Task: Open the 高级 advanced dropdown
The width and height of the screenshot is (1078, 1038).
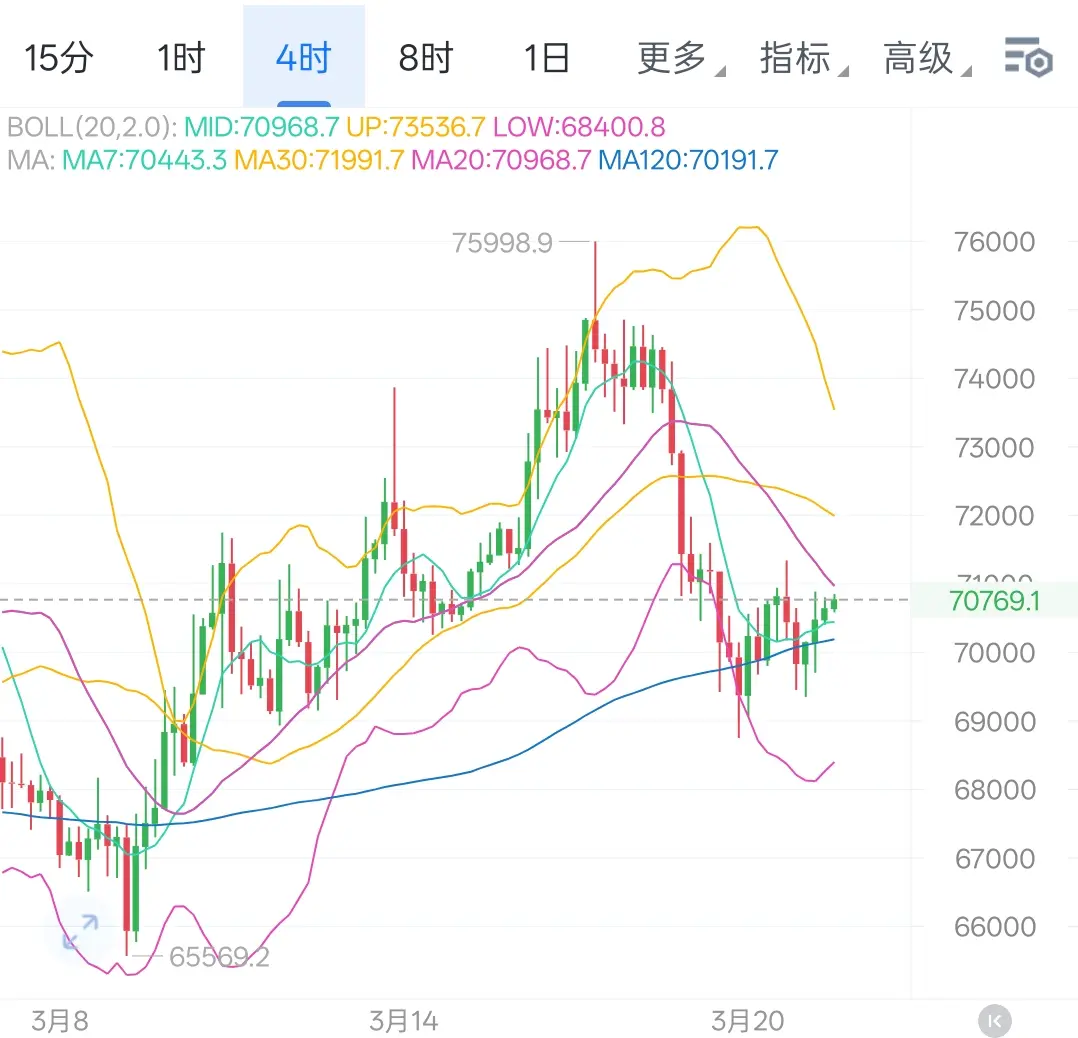Action: (x=926, y=58)
